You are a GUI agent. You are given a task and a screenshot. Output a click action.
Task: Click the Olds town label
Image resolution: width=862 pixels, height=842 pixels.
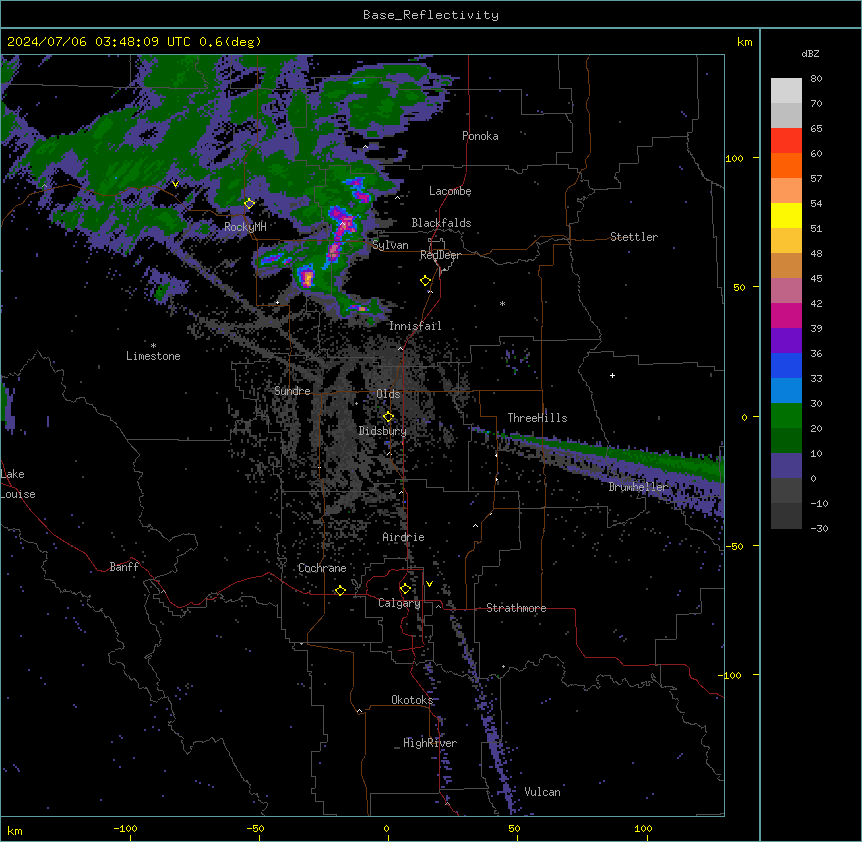(x=388, y=394)
